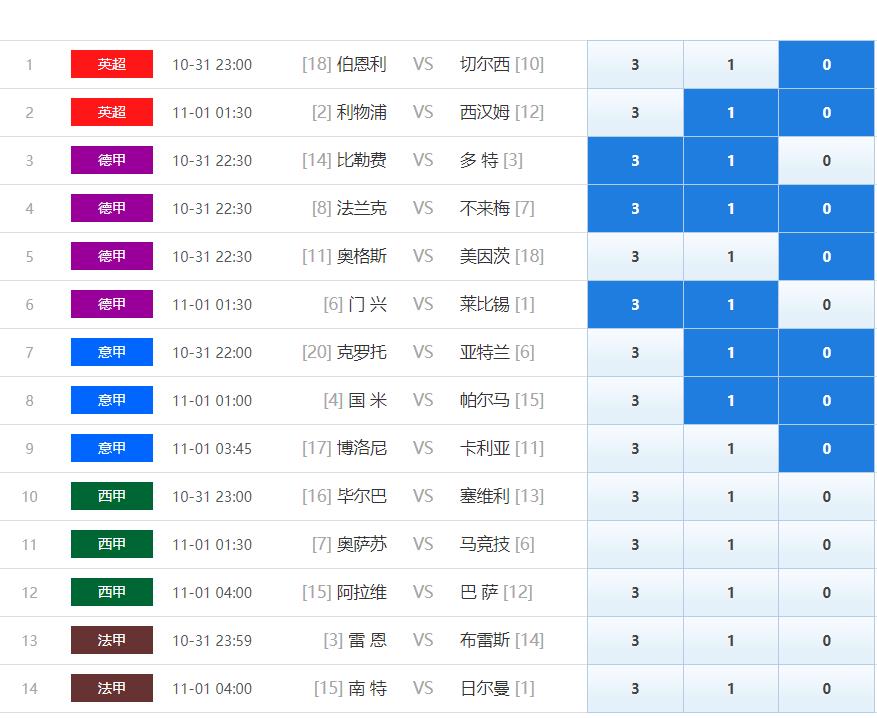Open away team 不来梅
The height and width of the screenshot is (718, 877).
pyautogui.click(x=484, y=209)
